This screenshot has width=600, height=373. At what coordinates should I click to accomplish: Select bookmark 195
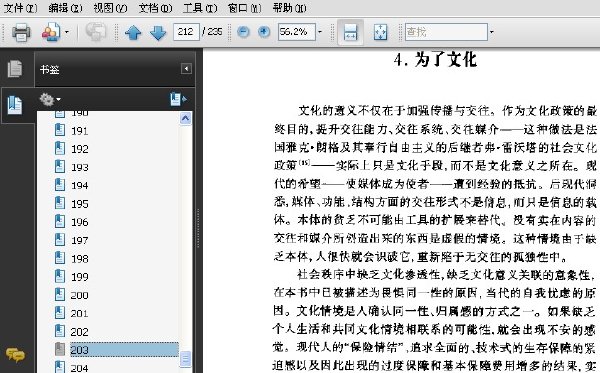tap(80, 204)
